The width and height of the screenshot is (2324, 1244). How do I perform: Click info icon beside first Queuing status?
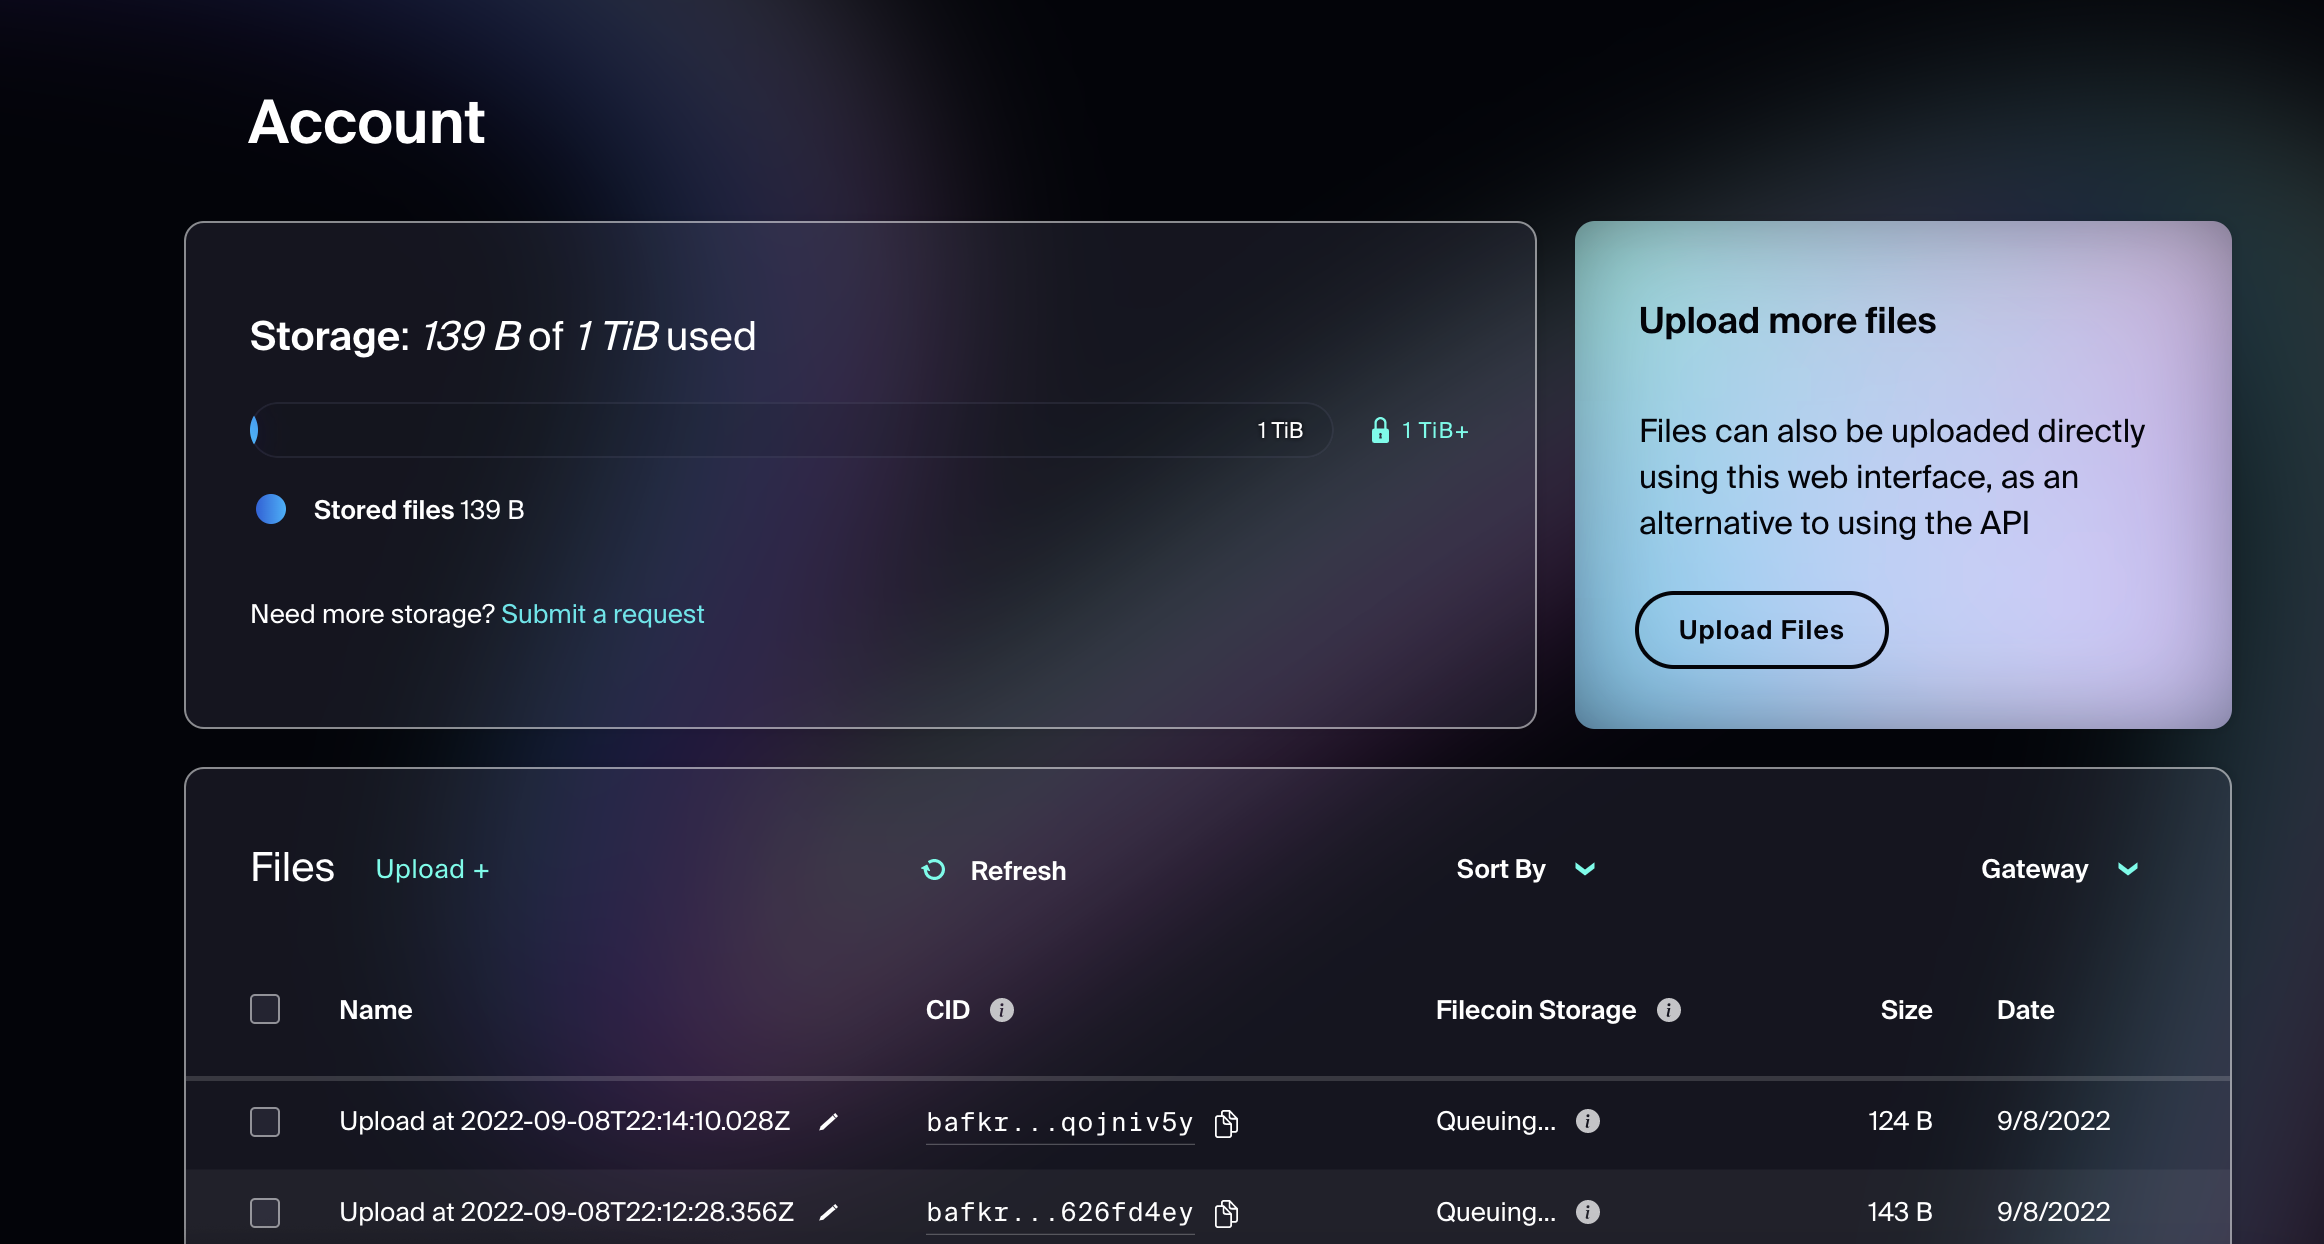tap(1587, 1121)
